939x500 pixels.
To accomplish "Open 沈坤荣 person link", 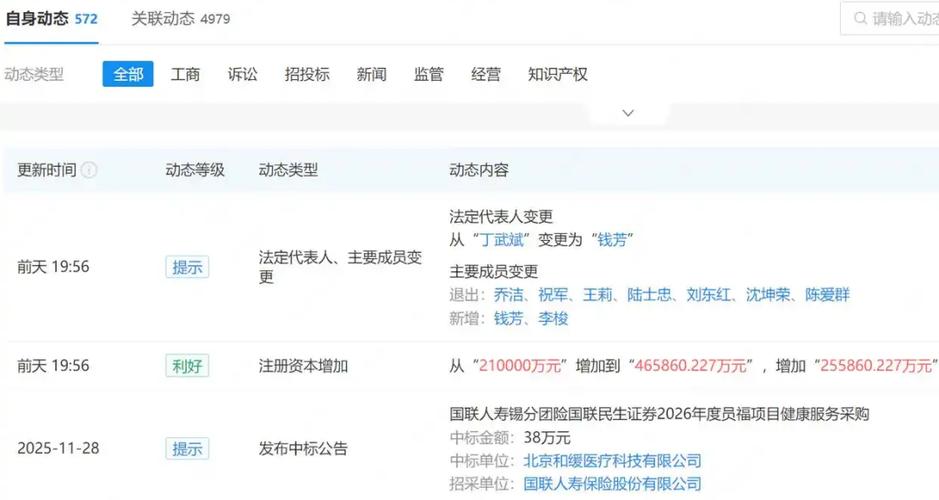I will pyautogui.click(x=768, y=295).
